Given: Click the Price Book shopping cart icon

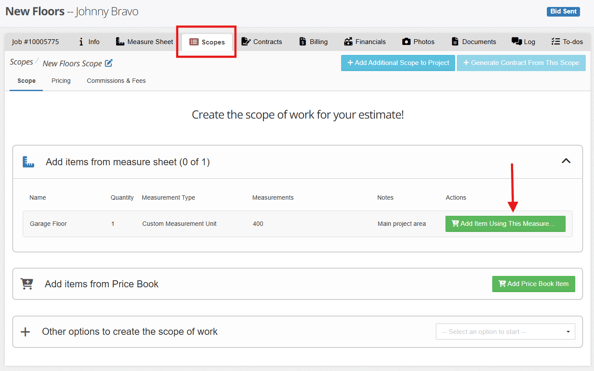Looking at the screenshot, I should pyautogui.click(x=27, y=284).
